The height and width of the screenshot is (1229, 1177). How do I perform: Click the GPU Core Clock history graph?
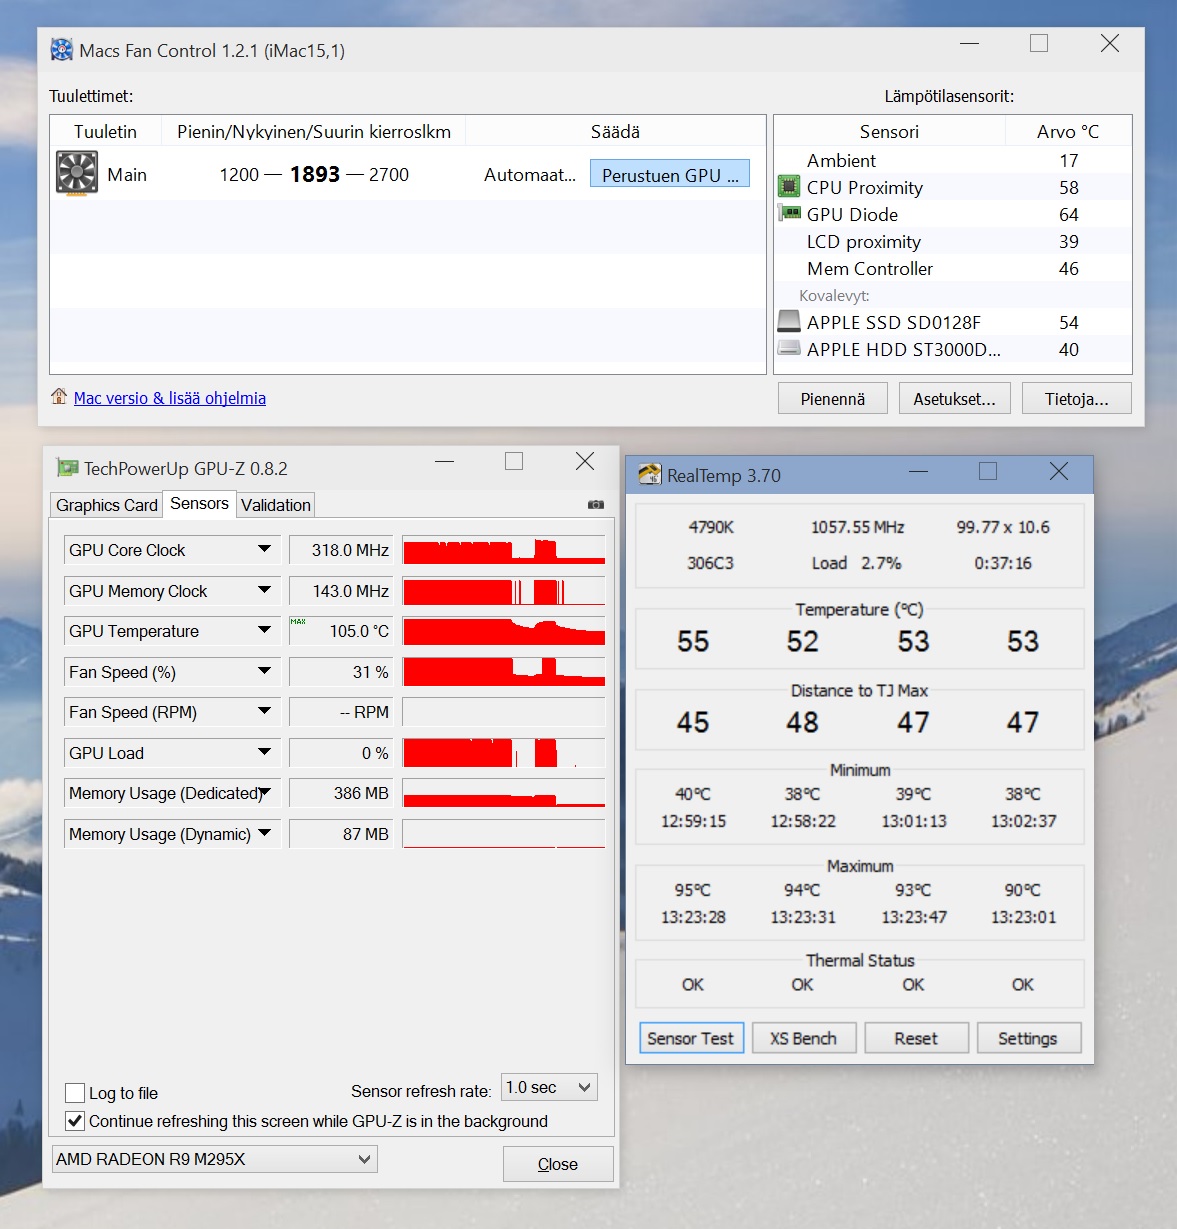[x=504, y=550]
